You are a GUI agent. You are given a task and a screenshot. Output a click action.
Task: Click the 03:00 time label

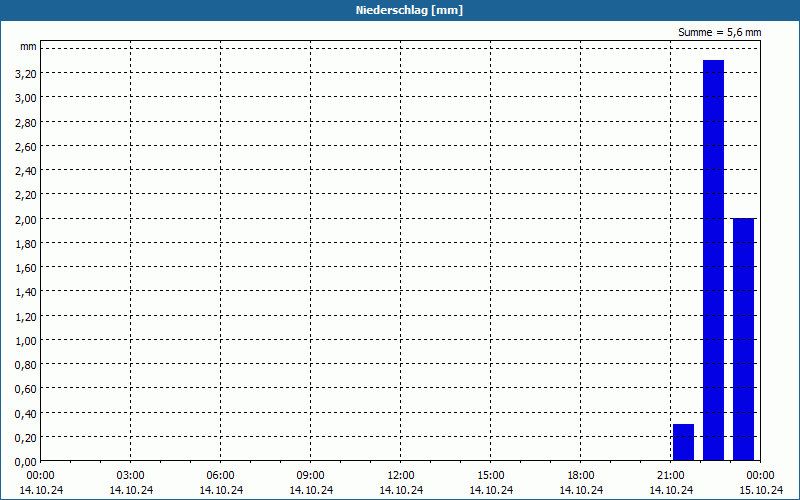pyautogui.click(x=131, y=476)
